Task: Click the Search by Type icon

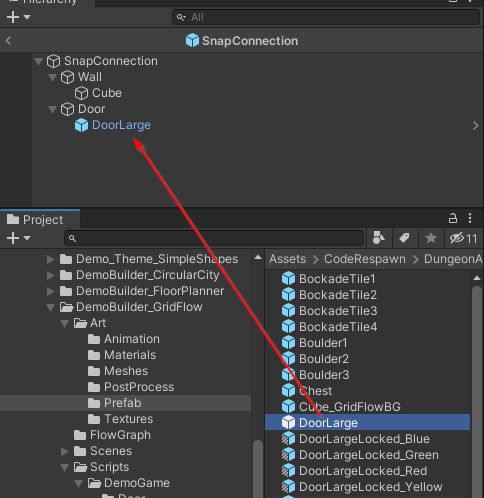Action: click(379, 238)
